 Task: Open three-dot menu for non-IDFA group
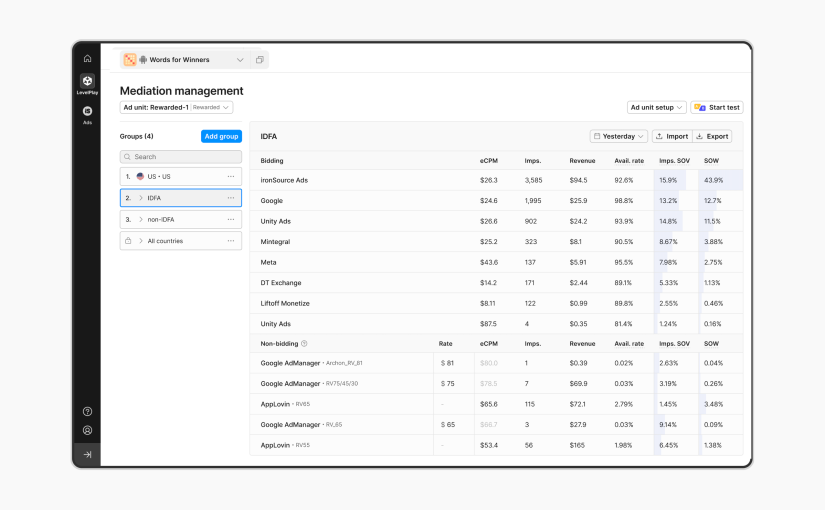pyautogui.click(x=231, y=219)
